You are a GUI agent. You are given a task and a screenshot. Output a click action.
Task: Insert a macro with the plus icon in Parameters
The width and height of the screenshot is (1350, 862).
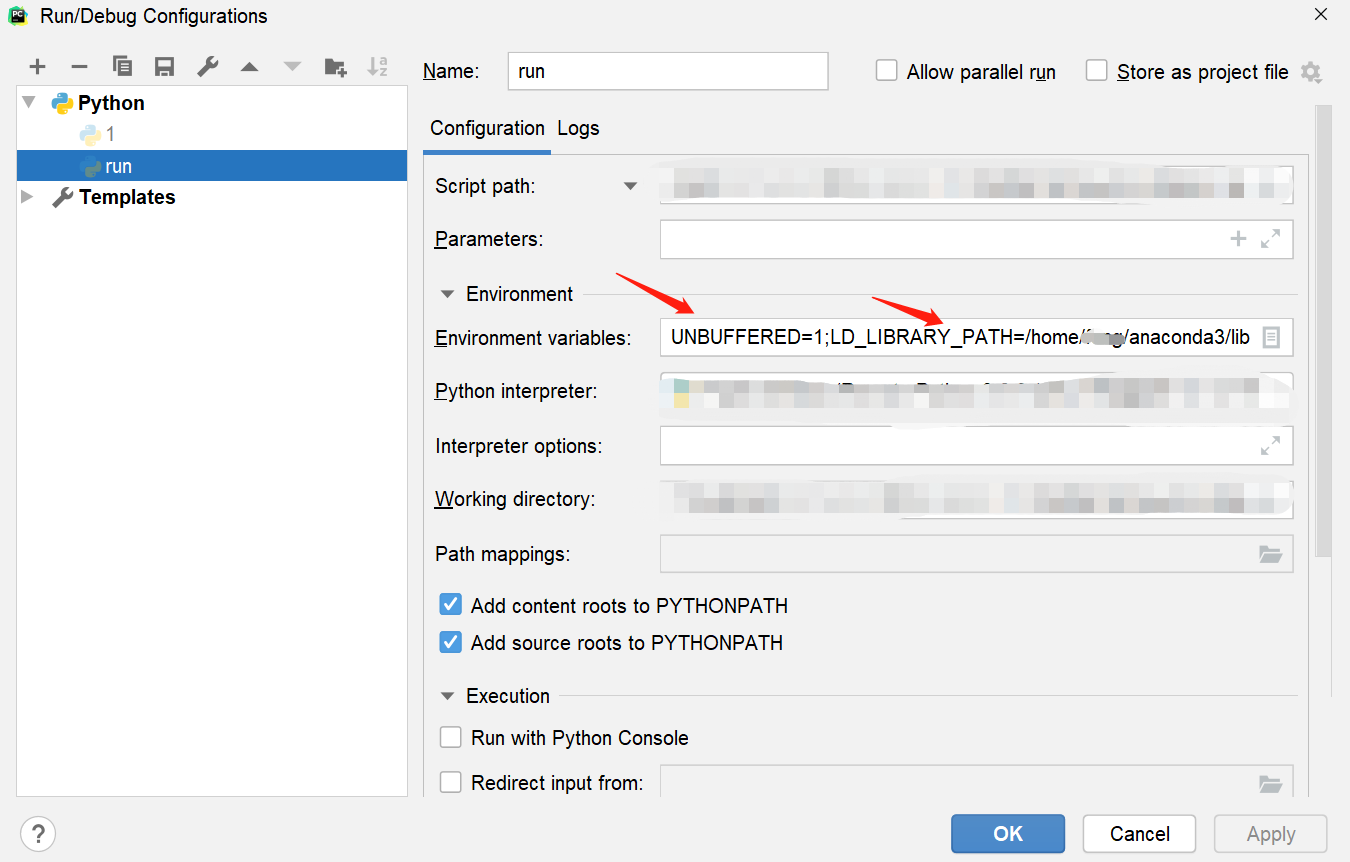[1238, 239]
